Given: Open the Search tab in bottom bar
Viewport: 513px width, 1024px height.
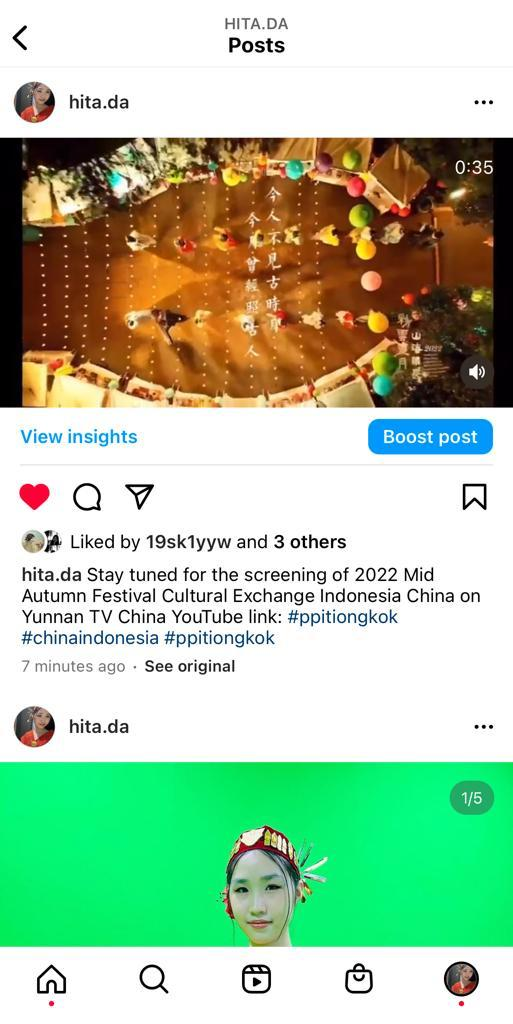Looking at the screenshot, I should point(154,979).
